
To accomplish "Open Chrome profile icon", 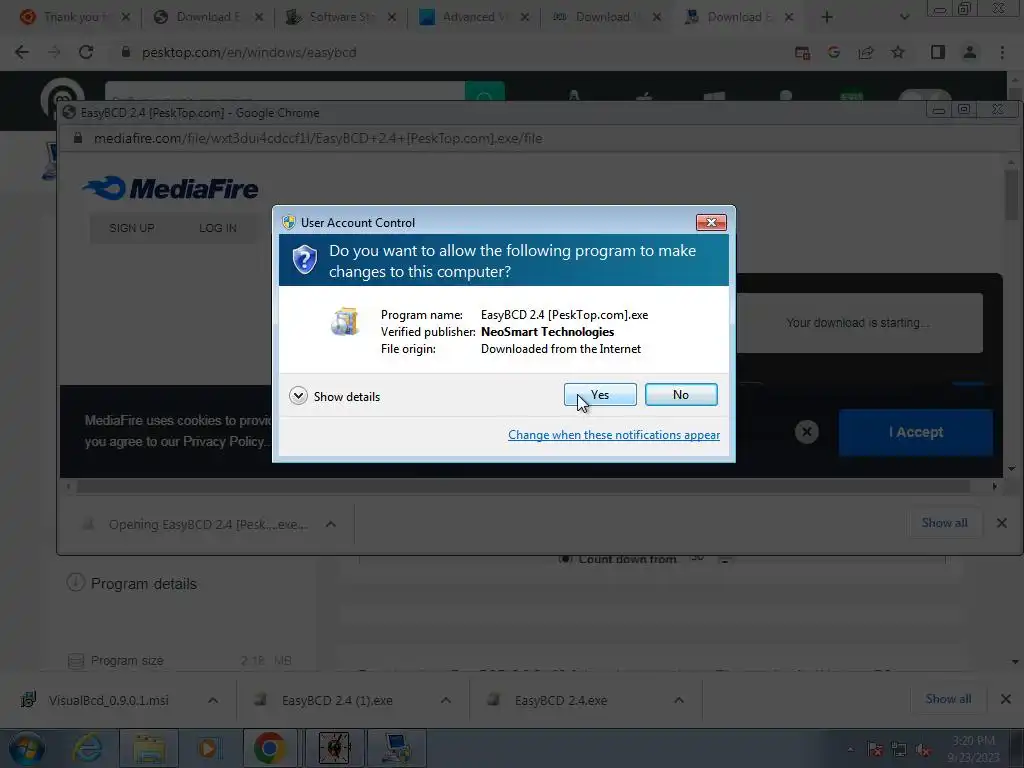I will pos(970,52).
